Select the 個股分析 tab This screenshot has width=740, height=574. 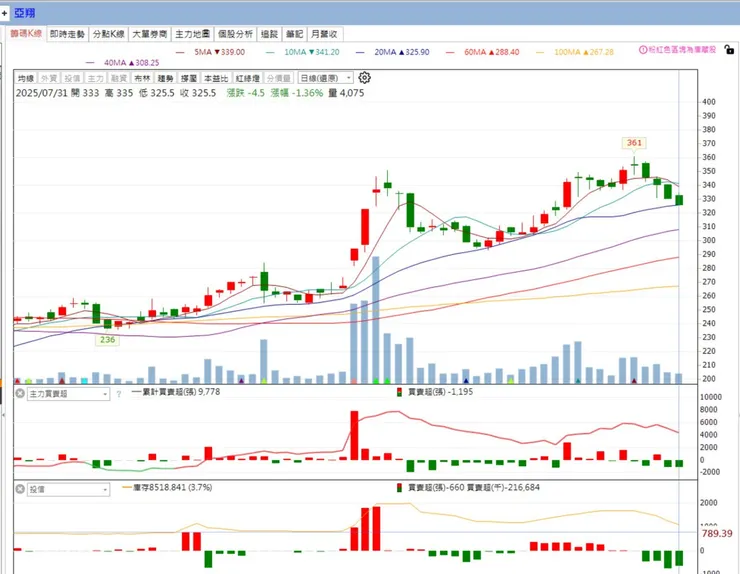click(235, 34)
